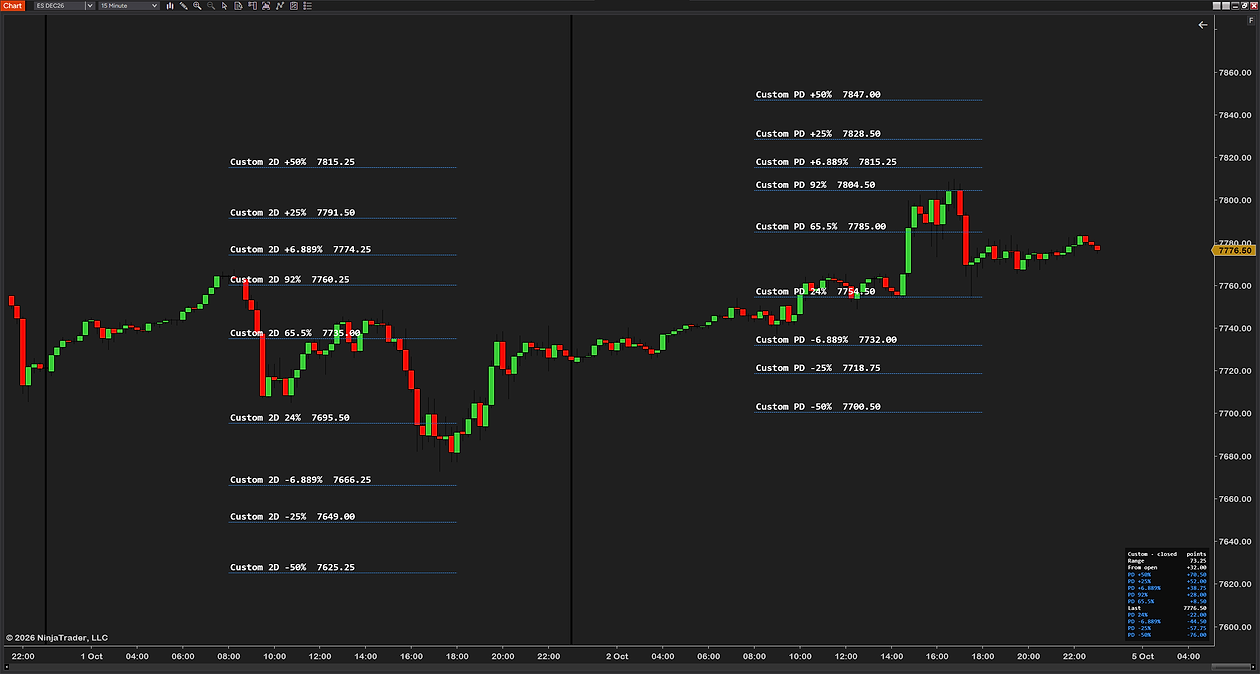This screenshot has height=674, width=1260.
Task: Click the zoom out magnifier icon
Action: (211, 5)
